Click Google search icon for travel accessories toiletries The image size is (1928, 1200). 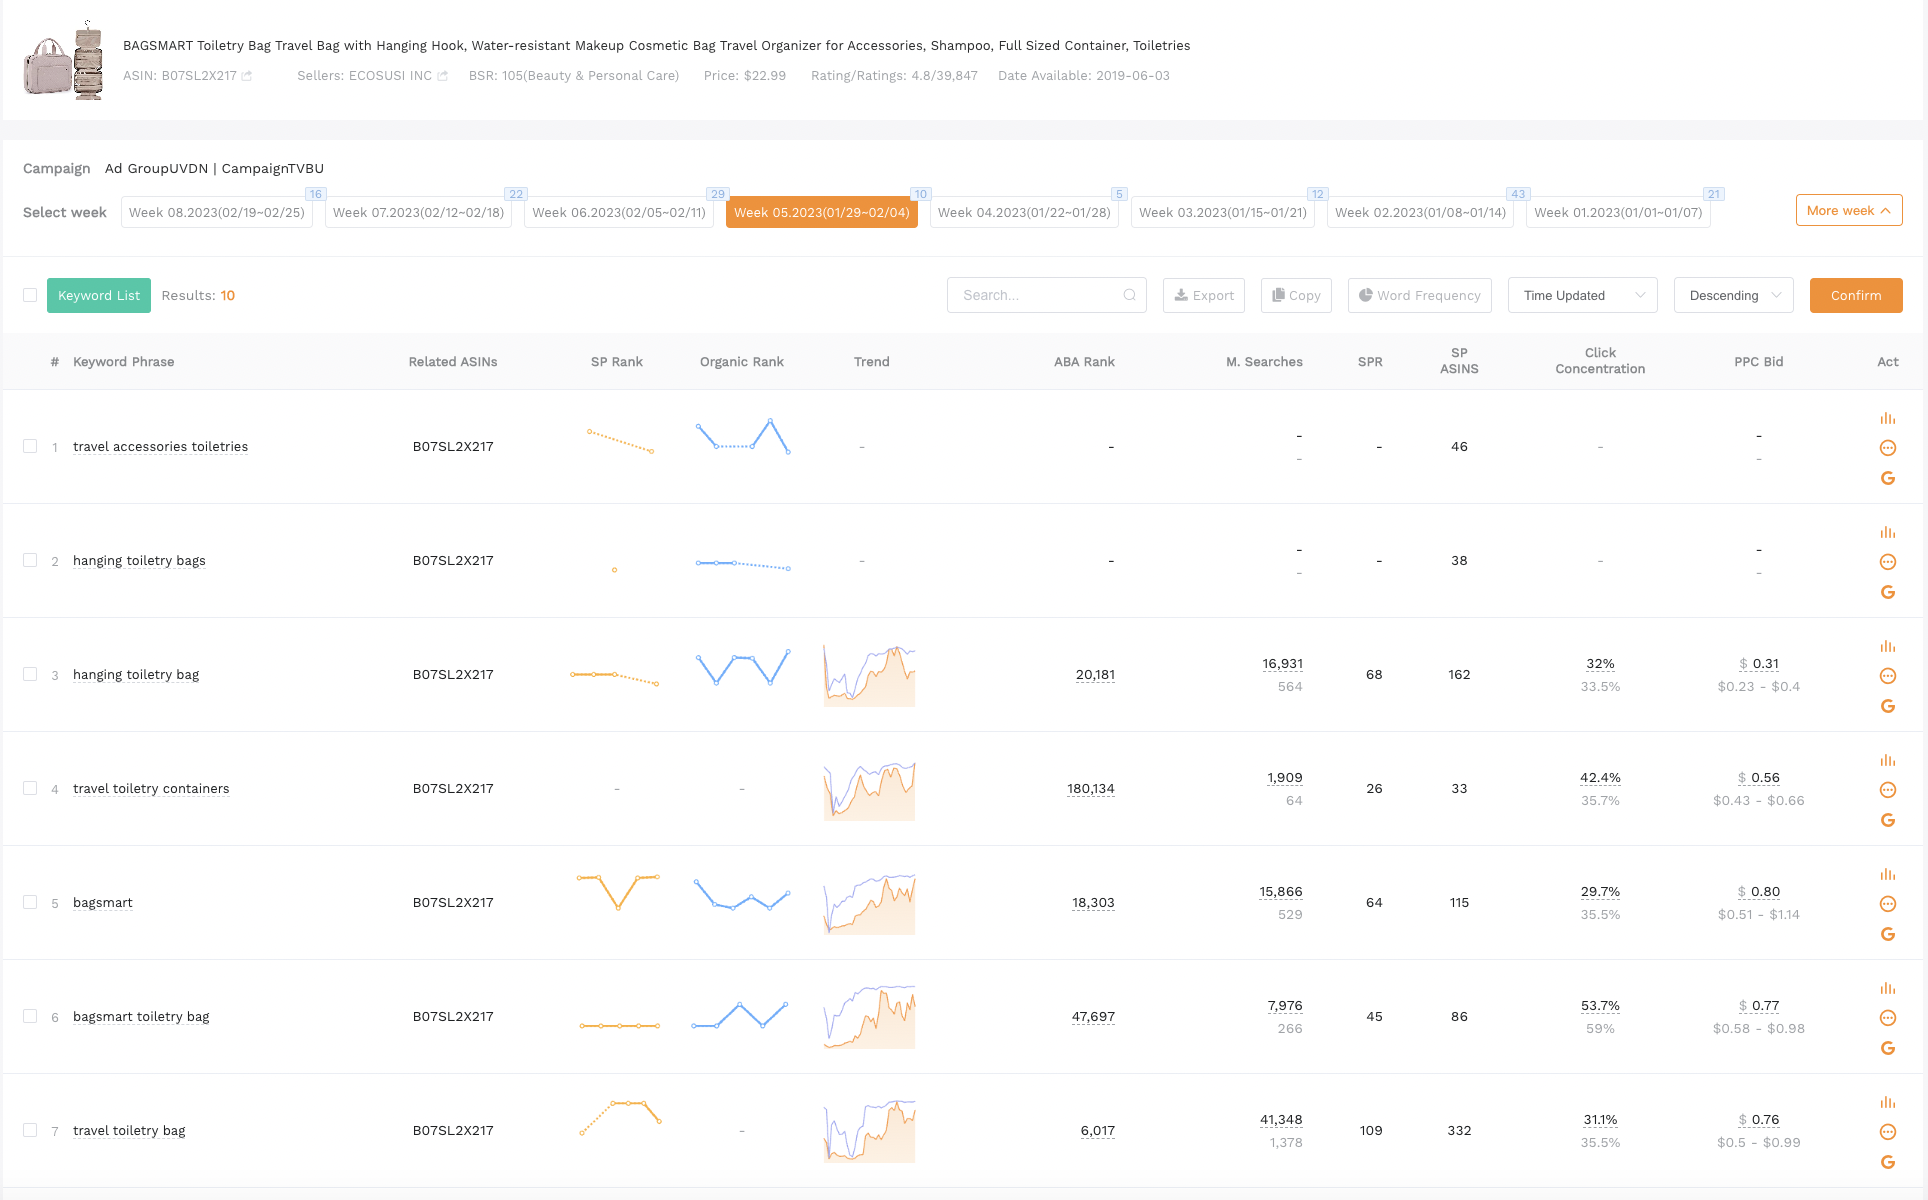coord(1888,478)
